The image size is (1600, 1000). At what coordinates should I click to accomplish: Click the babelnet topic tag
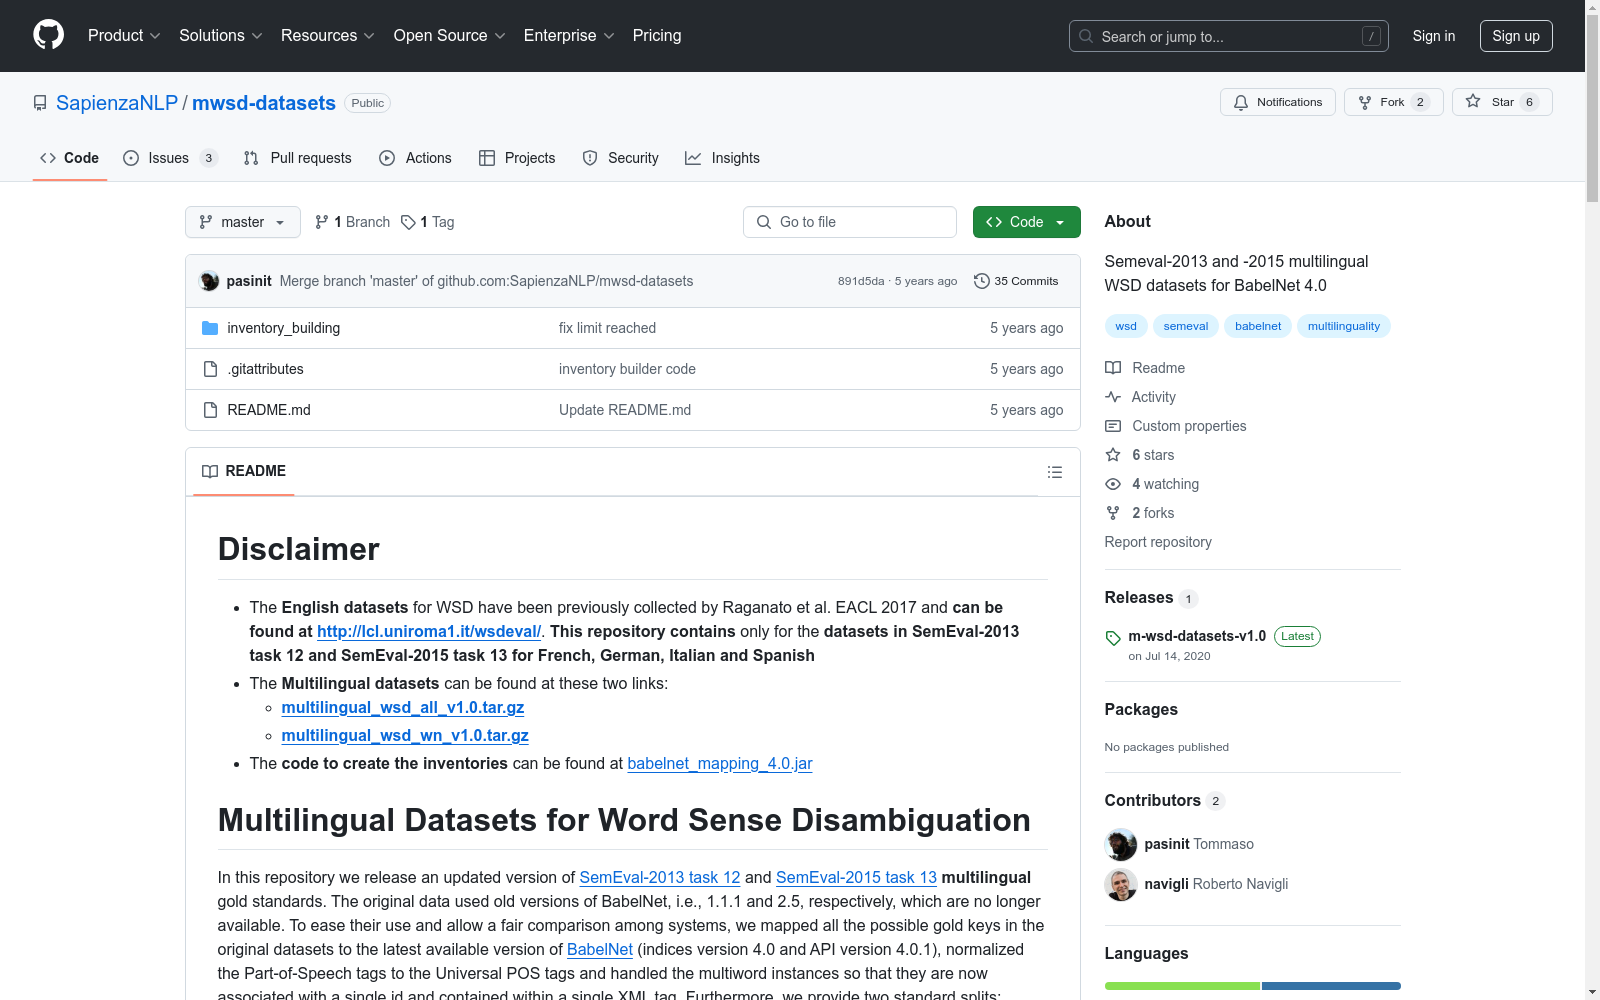click(x=1258, y=326)
